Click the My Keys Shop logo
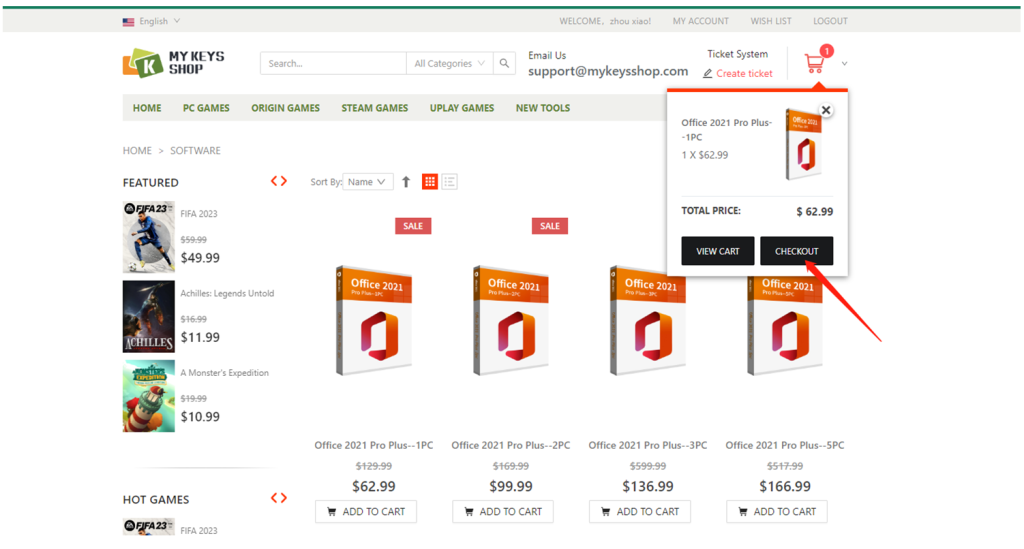 pyautogui.click(x=173, y=63)
